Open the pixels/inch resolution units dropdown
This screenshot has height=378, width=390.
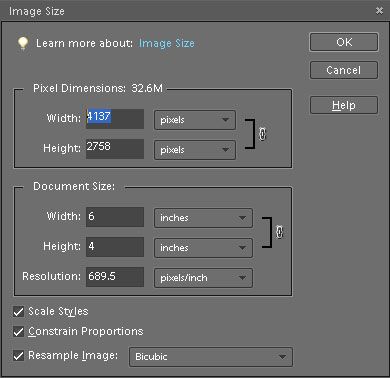coord(203,278)
